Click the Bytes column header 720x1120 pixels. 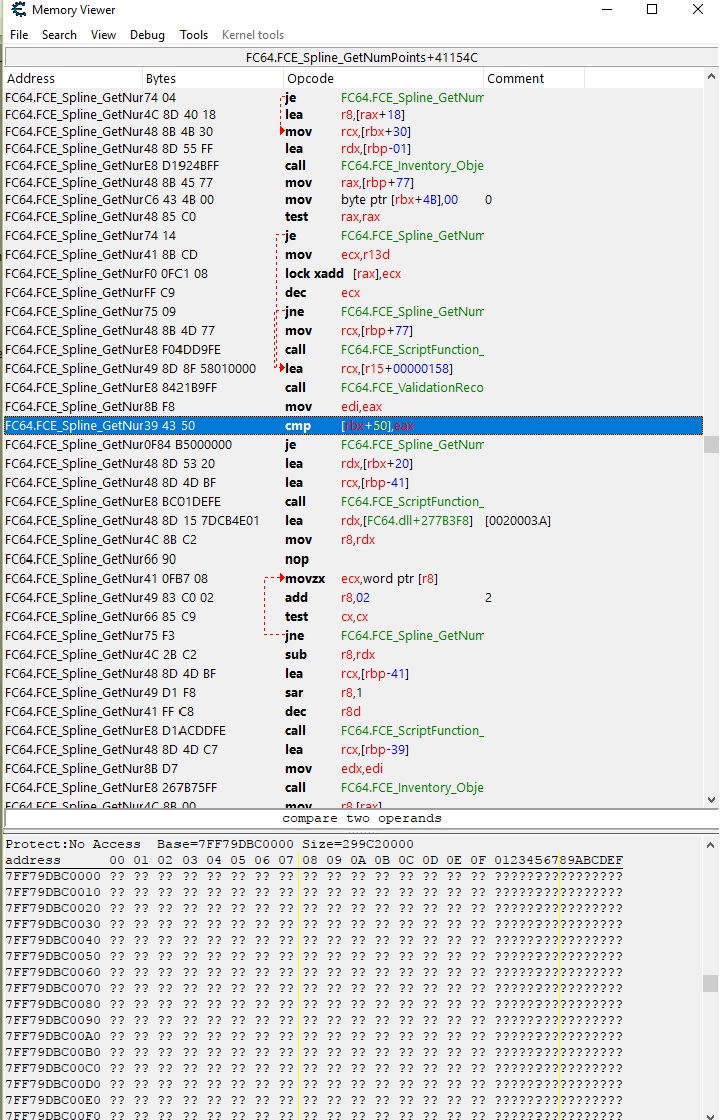pos(212,79)
